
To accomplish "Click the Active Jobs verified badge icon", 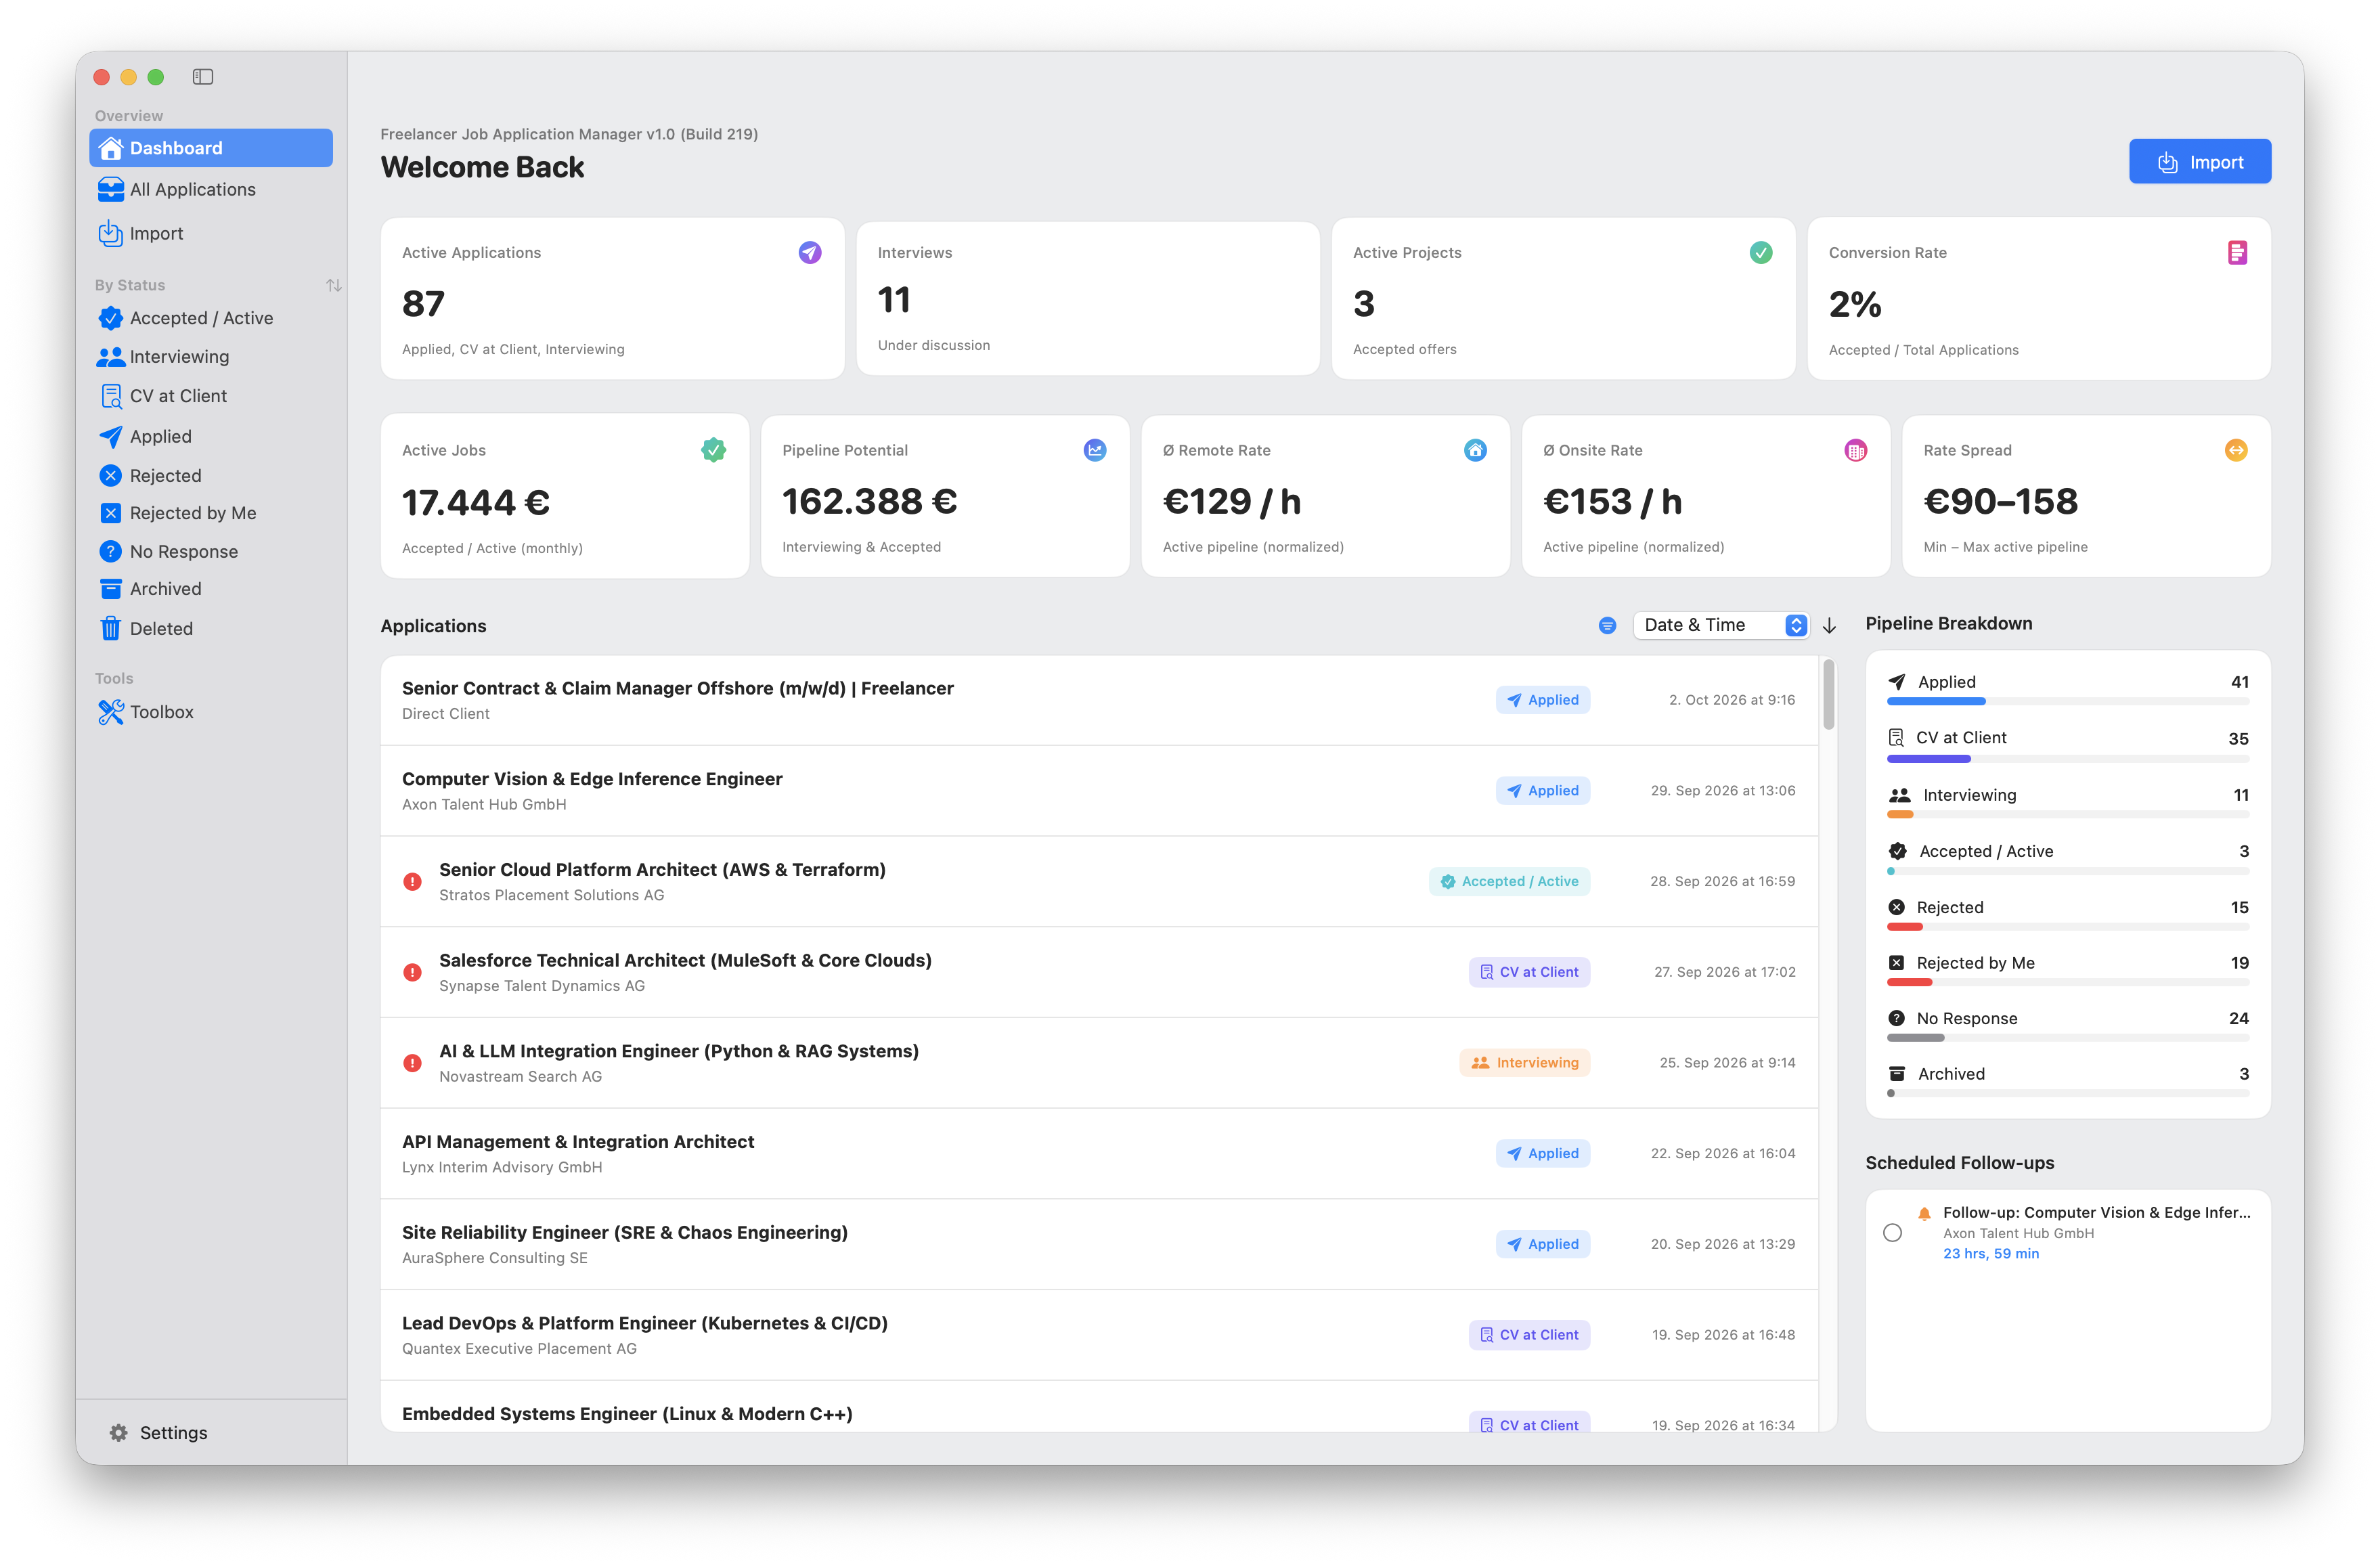I will tap(713, 450).
